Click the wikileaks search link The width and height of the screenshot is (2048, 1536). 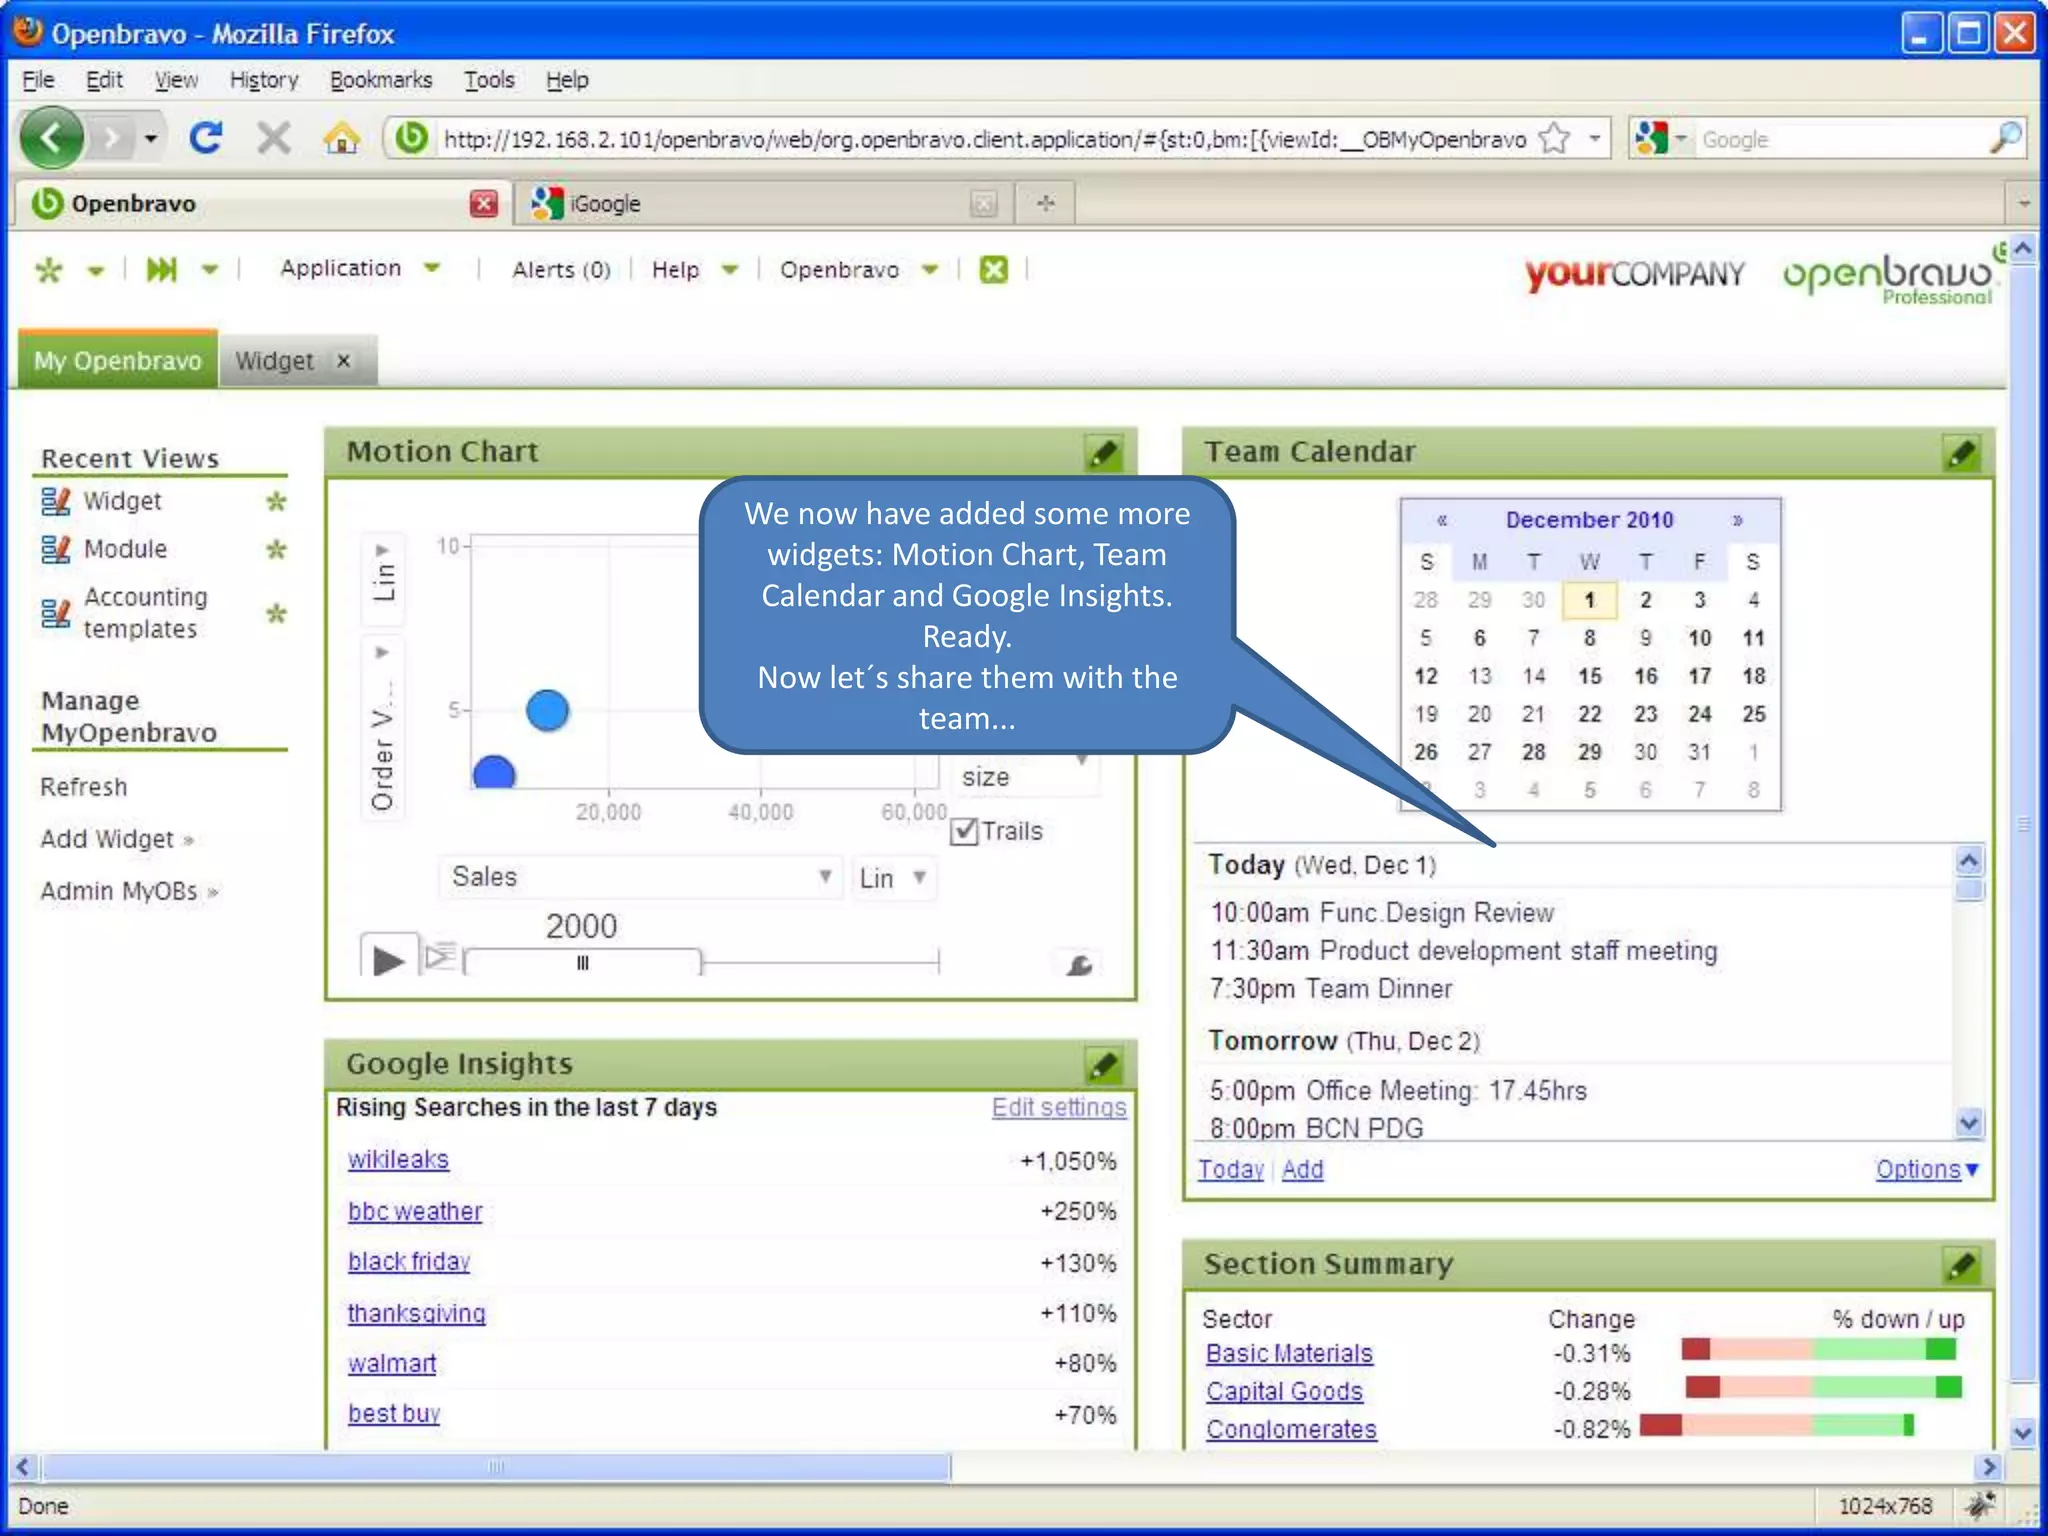coord(398,1159)
